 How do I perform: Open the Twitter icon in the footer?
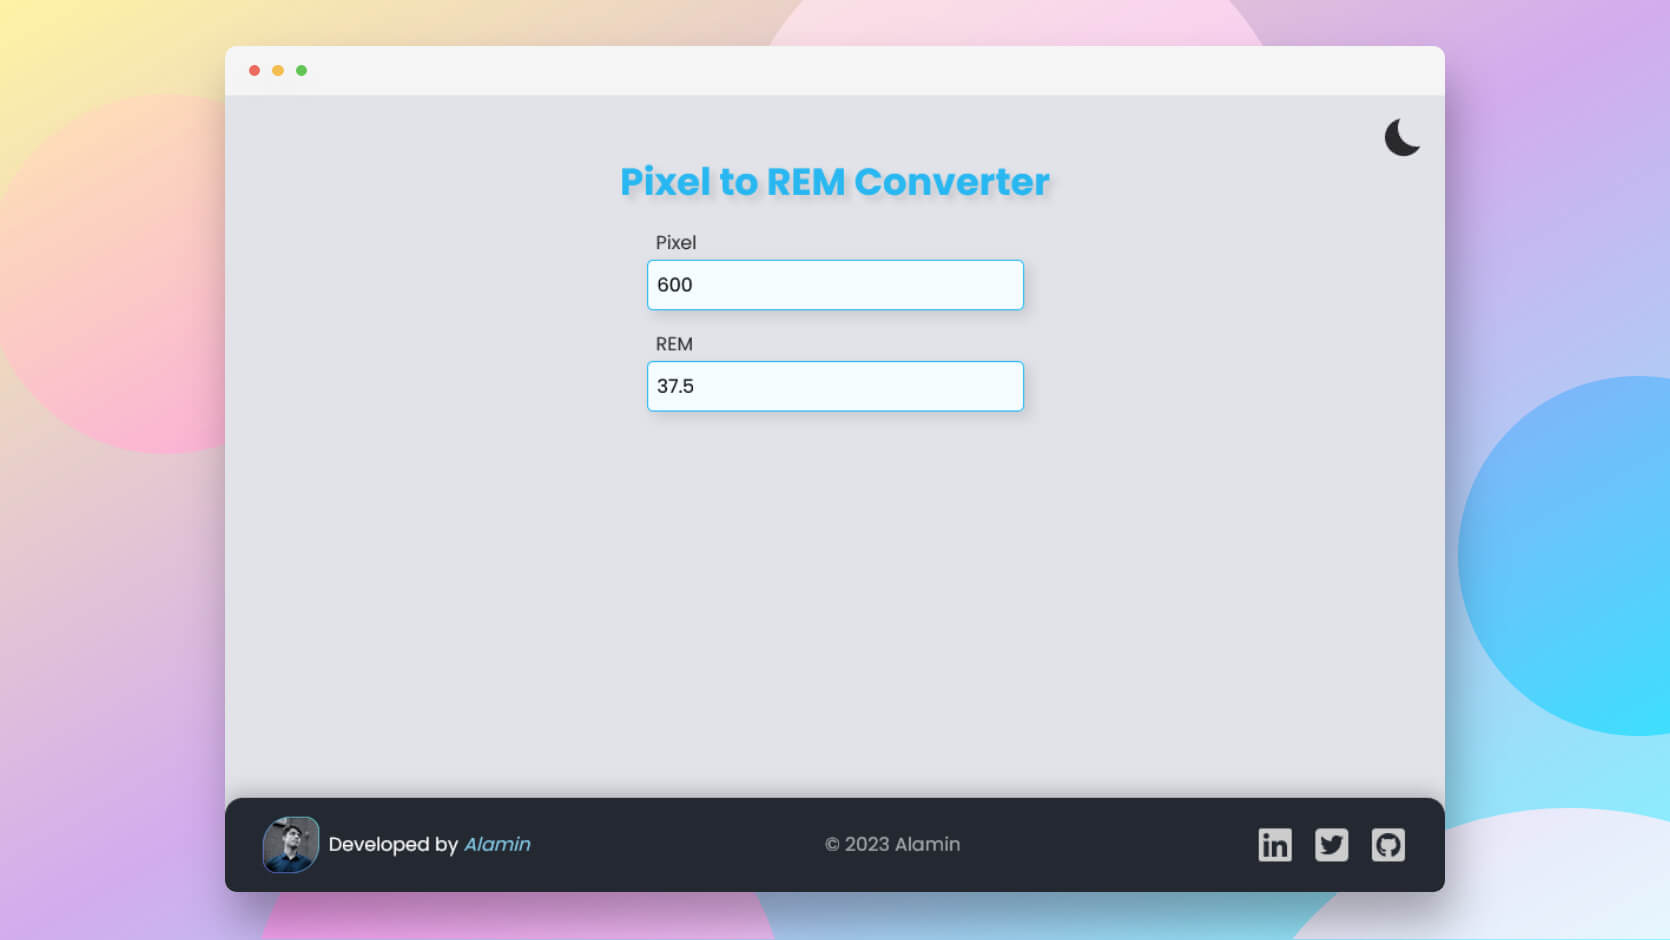tap(1332, 845)
